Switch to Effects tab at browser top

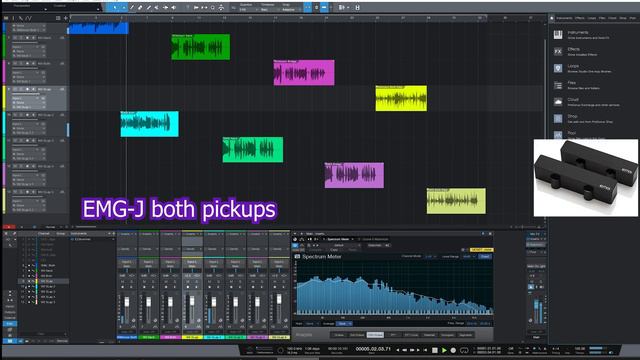[580, 18]
